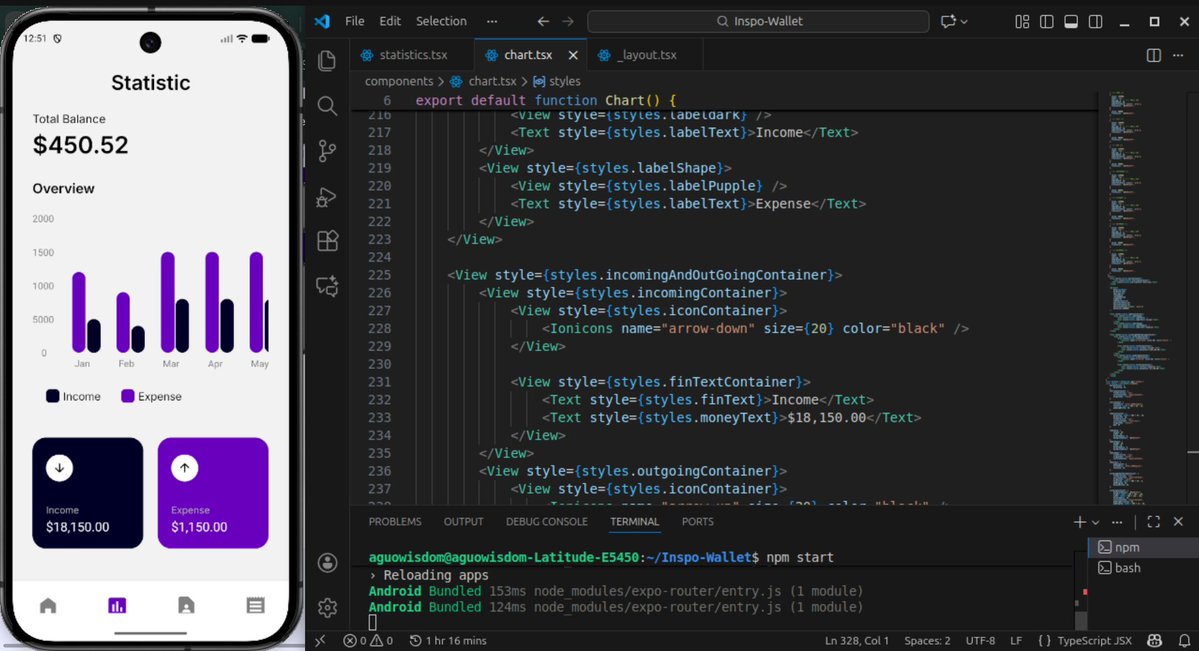Click the components breadcrumb

398,81
